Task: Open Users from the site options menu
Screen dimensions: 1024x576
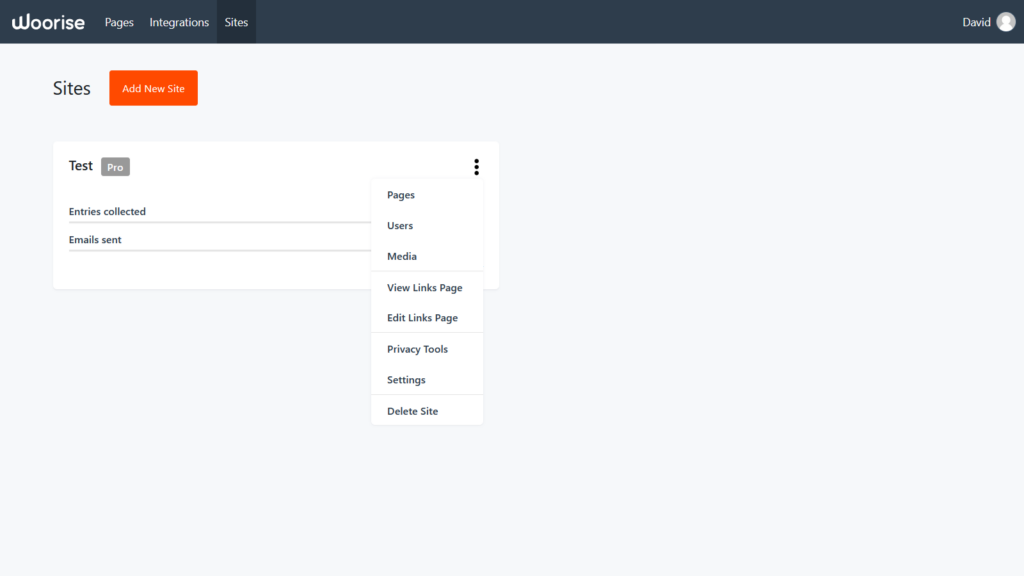Action: click(400, 225)
